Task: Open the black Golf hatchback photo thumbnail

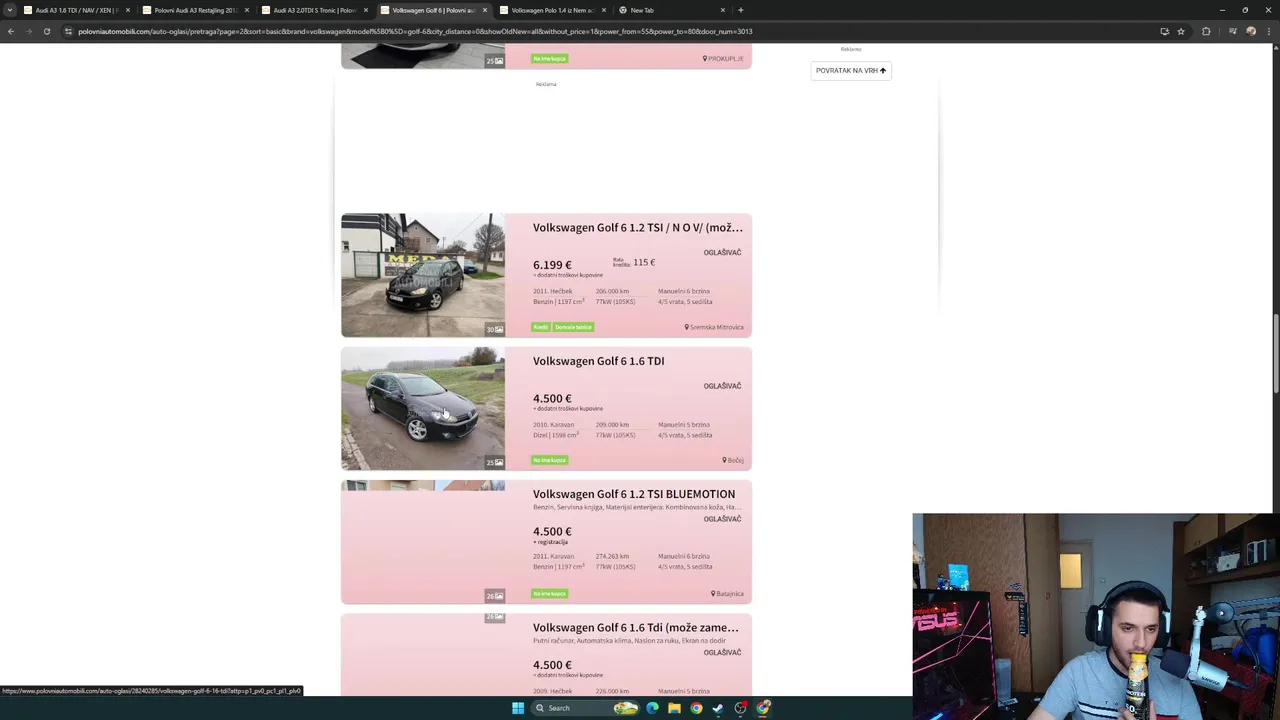Action: coord(423,275)
